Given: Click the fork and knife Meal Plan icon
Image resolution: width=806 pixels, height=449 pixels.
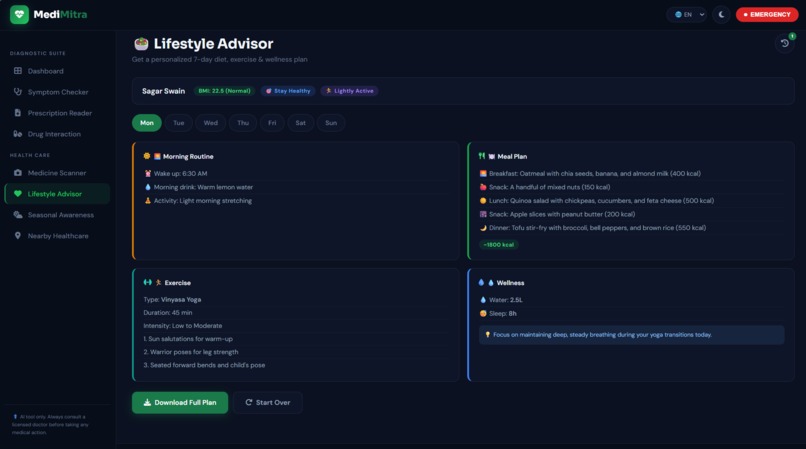Looking at the screenshot, I should click(482, 156).
